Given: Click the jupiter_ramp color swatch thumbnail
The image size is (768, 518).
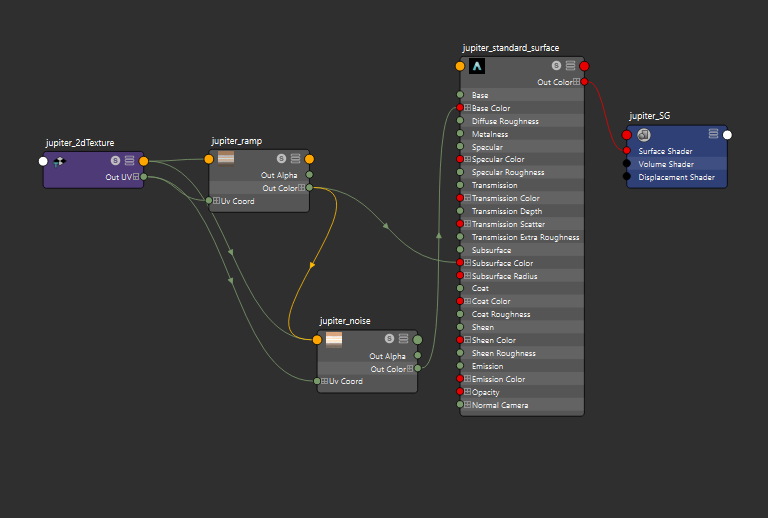Looking at the screenshot, I should point(226,158).
